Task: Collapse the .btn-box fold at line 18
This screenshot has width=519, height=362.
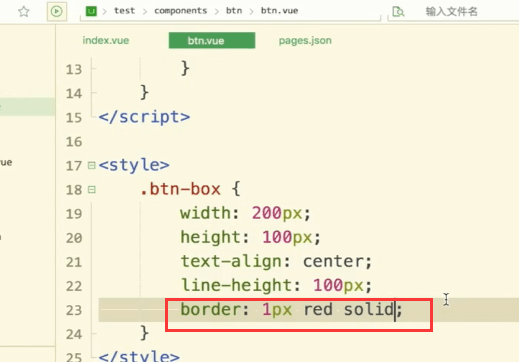Action: tap(91, 190)
